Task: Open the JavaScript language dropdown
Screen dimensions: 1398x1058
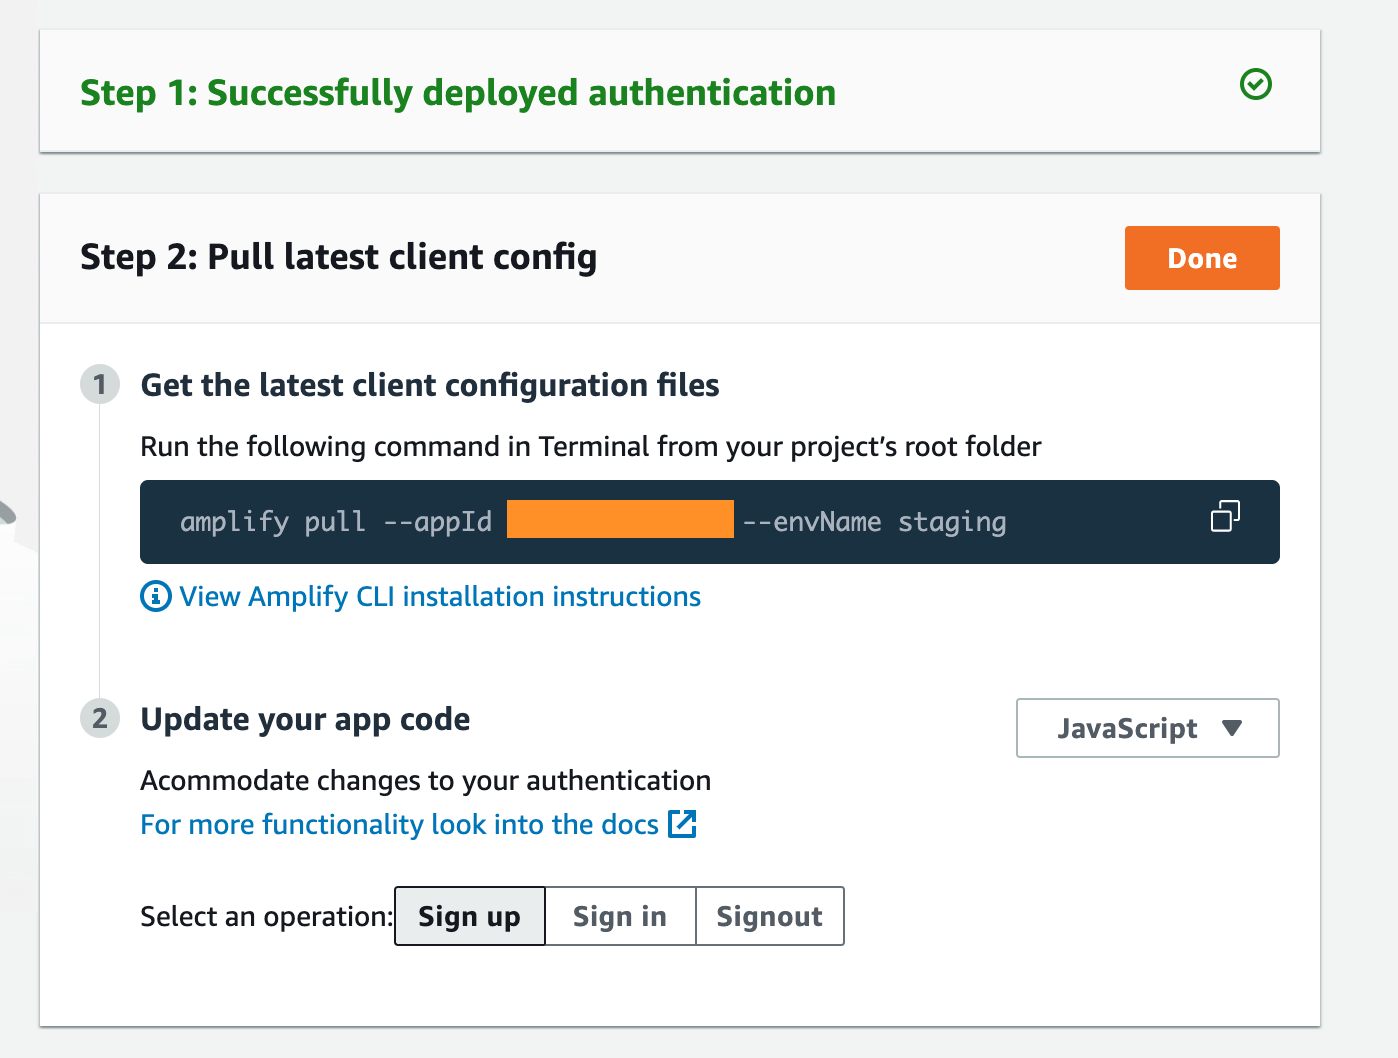Action: (x=1146, y=728)
